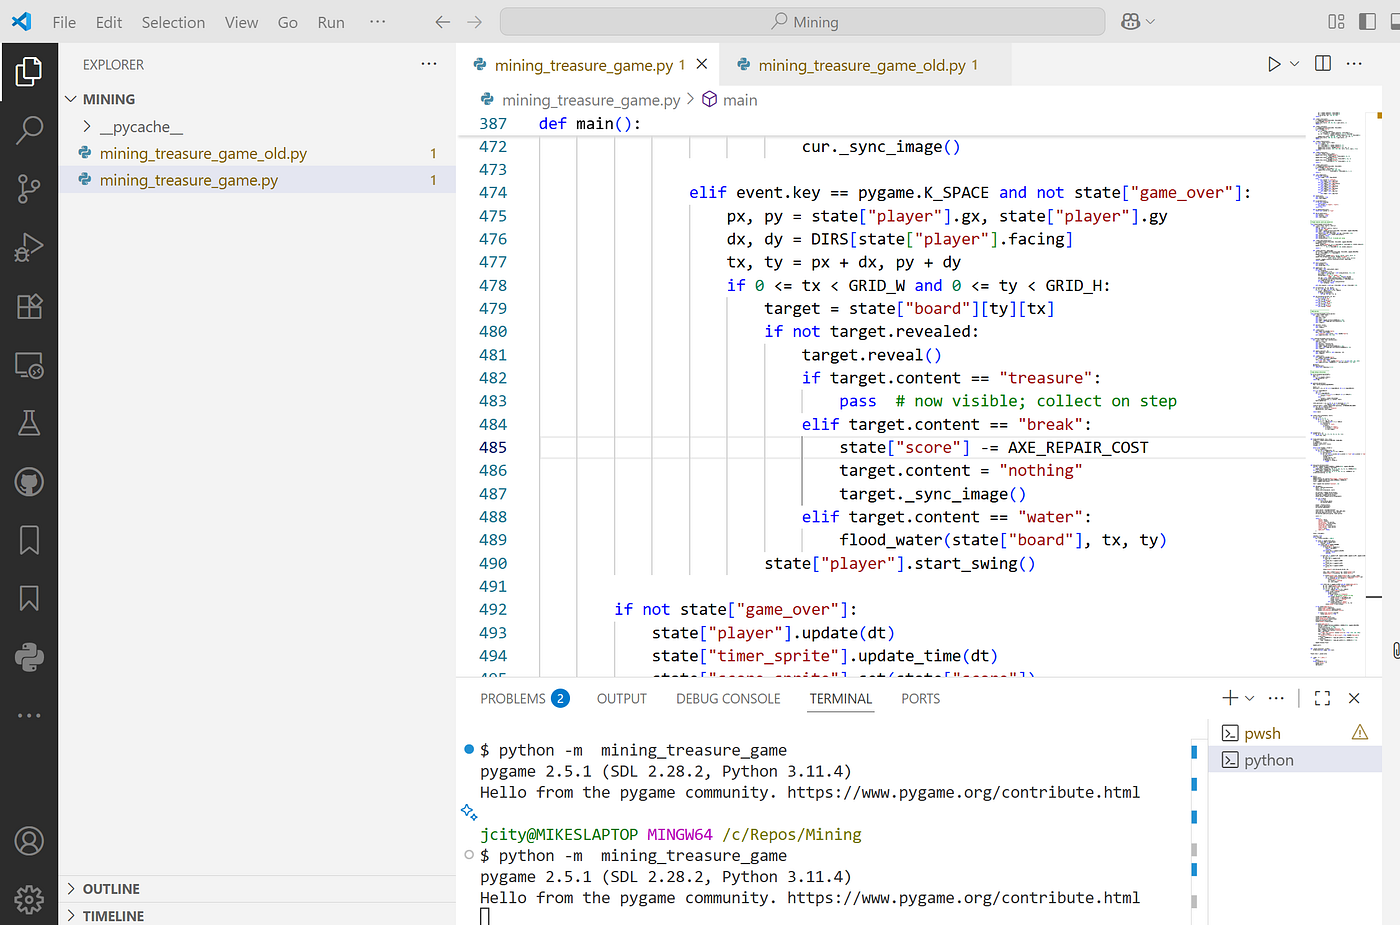Viewport: 1400px width, 925px height.
Task: Open the GitHub view in activity bar
Action: click(30, 482)
